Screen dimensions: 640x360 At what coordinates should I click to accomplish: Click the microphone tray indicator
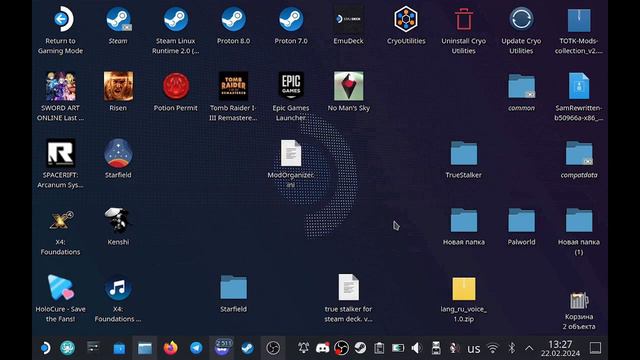pos(454,348)
